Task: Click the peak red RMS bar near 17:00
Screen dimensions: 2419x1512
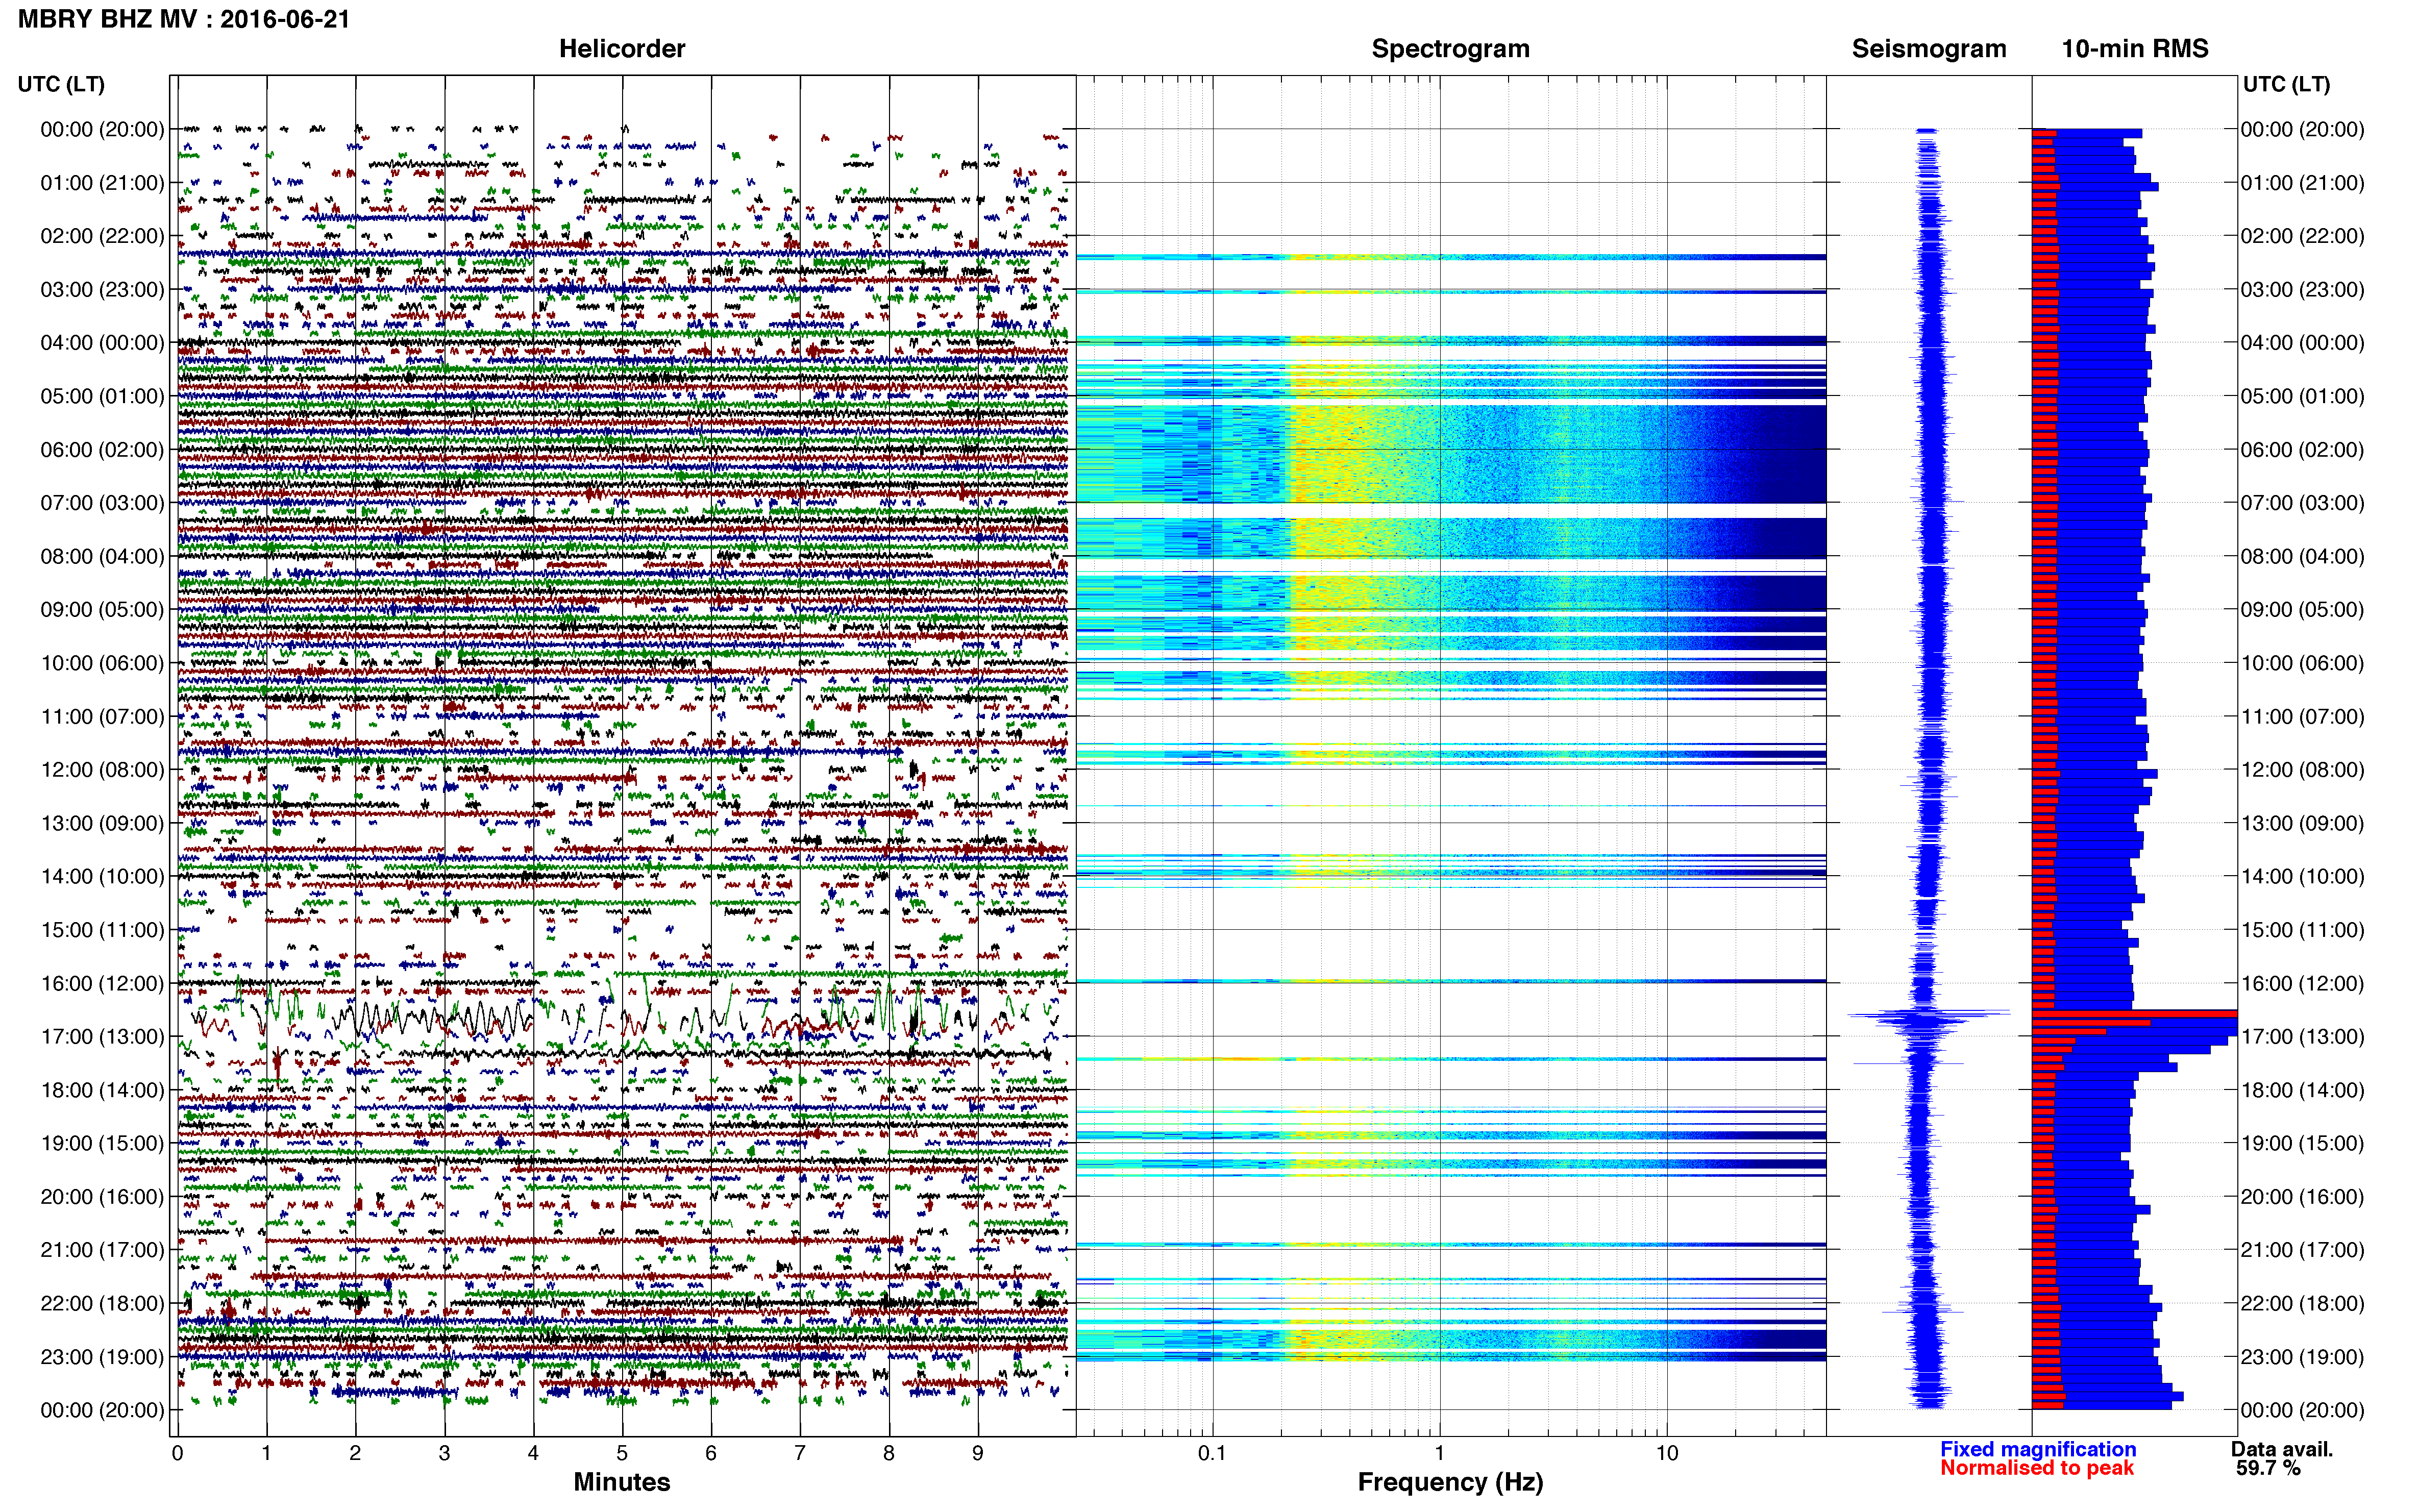Action: point(2134,1013)
